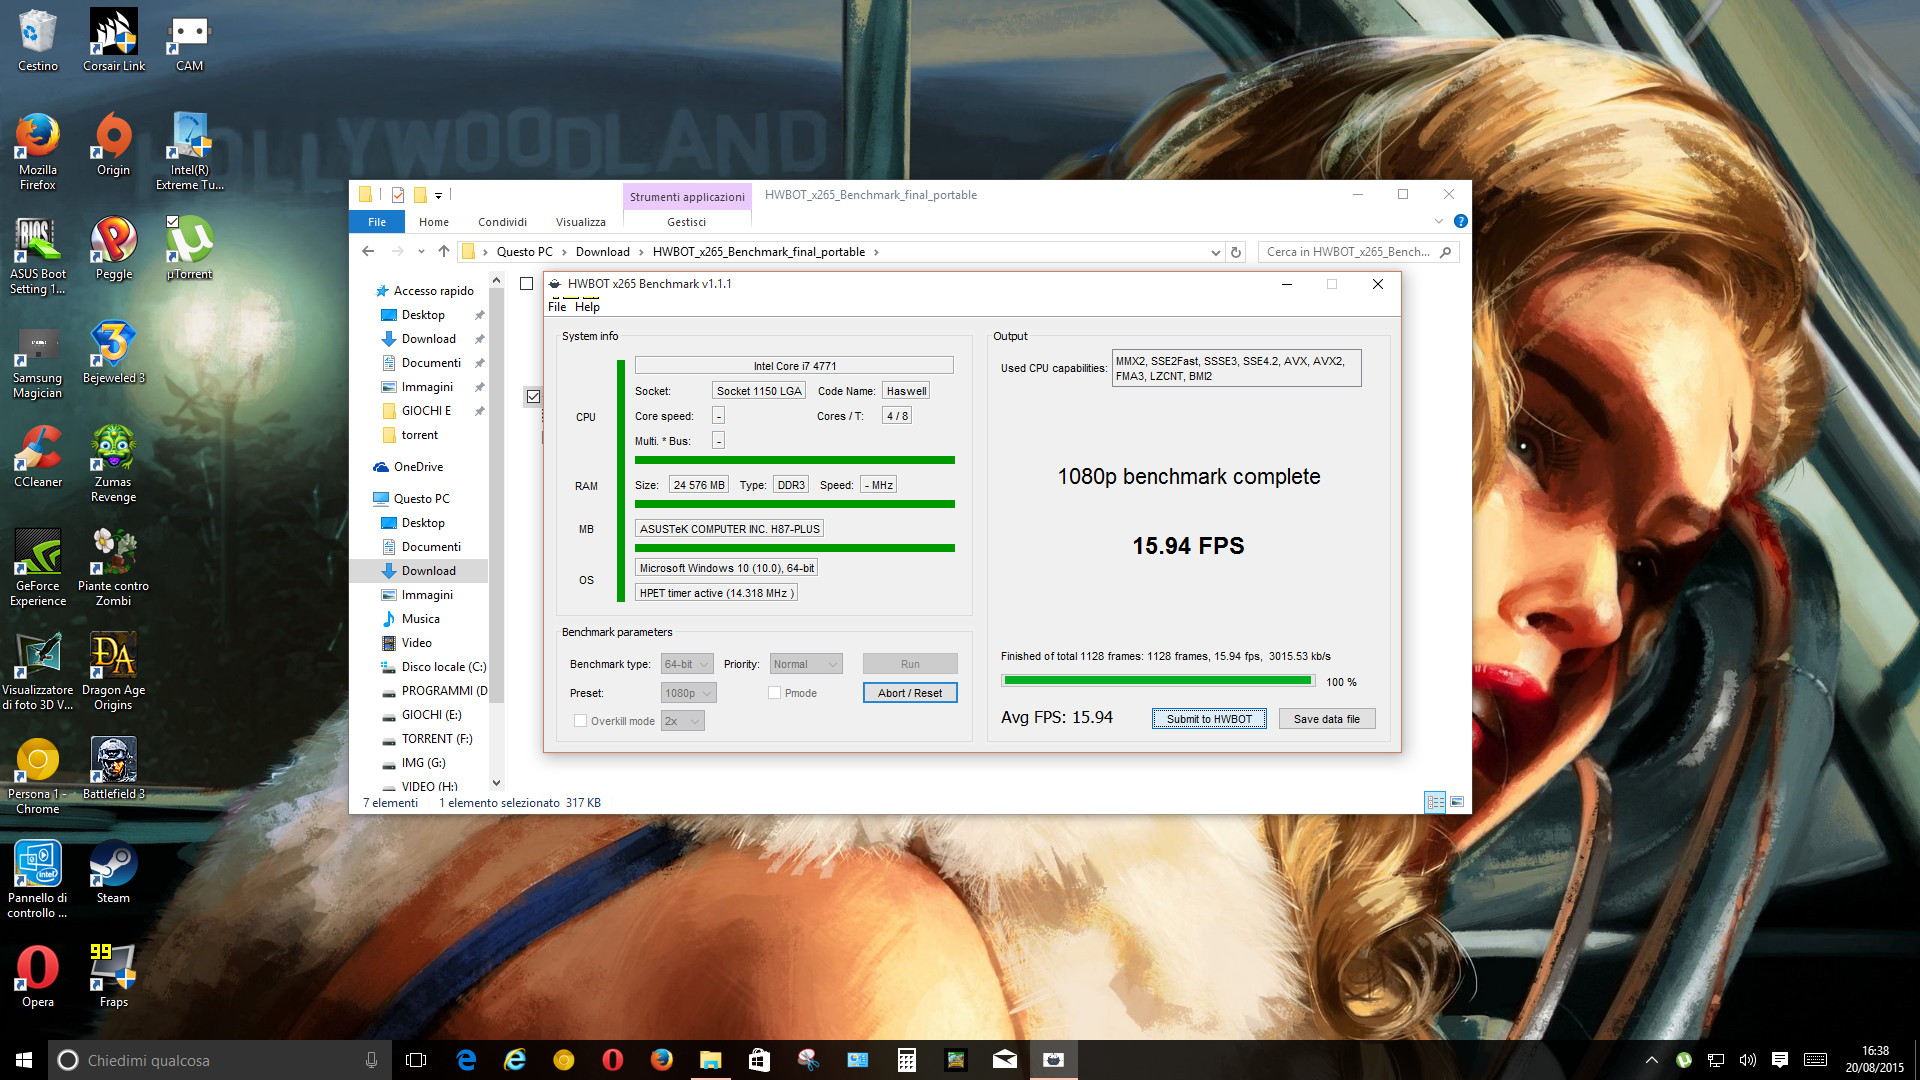Open Benchmark type 64-bit dropdown
Screen dimensions: 1920x1080
click(x=687, y=664)
